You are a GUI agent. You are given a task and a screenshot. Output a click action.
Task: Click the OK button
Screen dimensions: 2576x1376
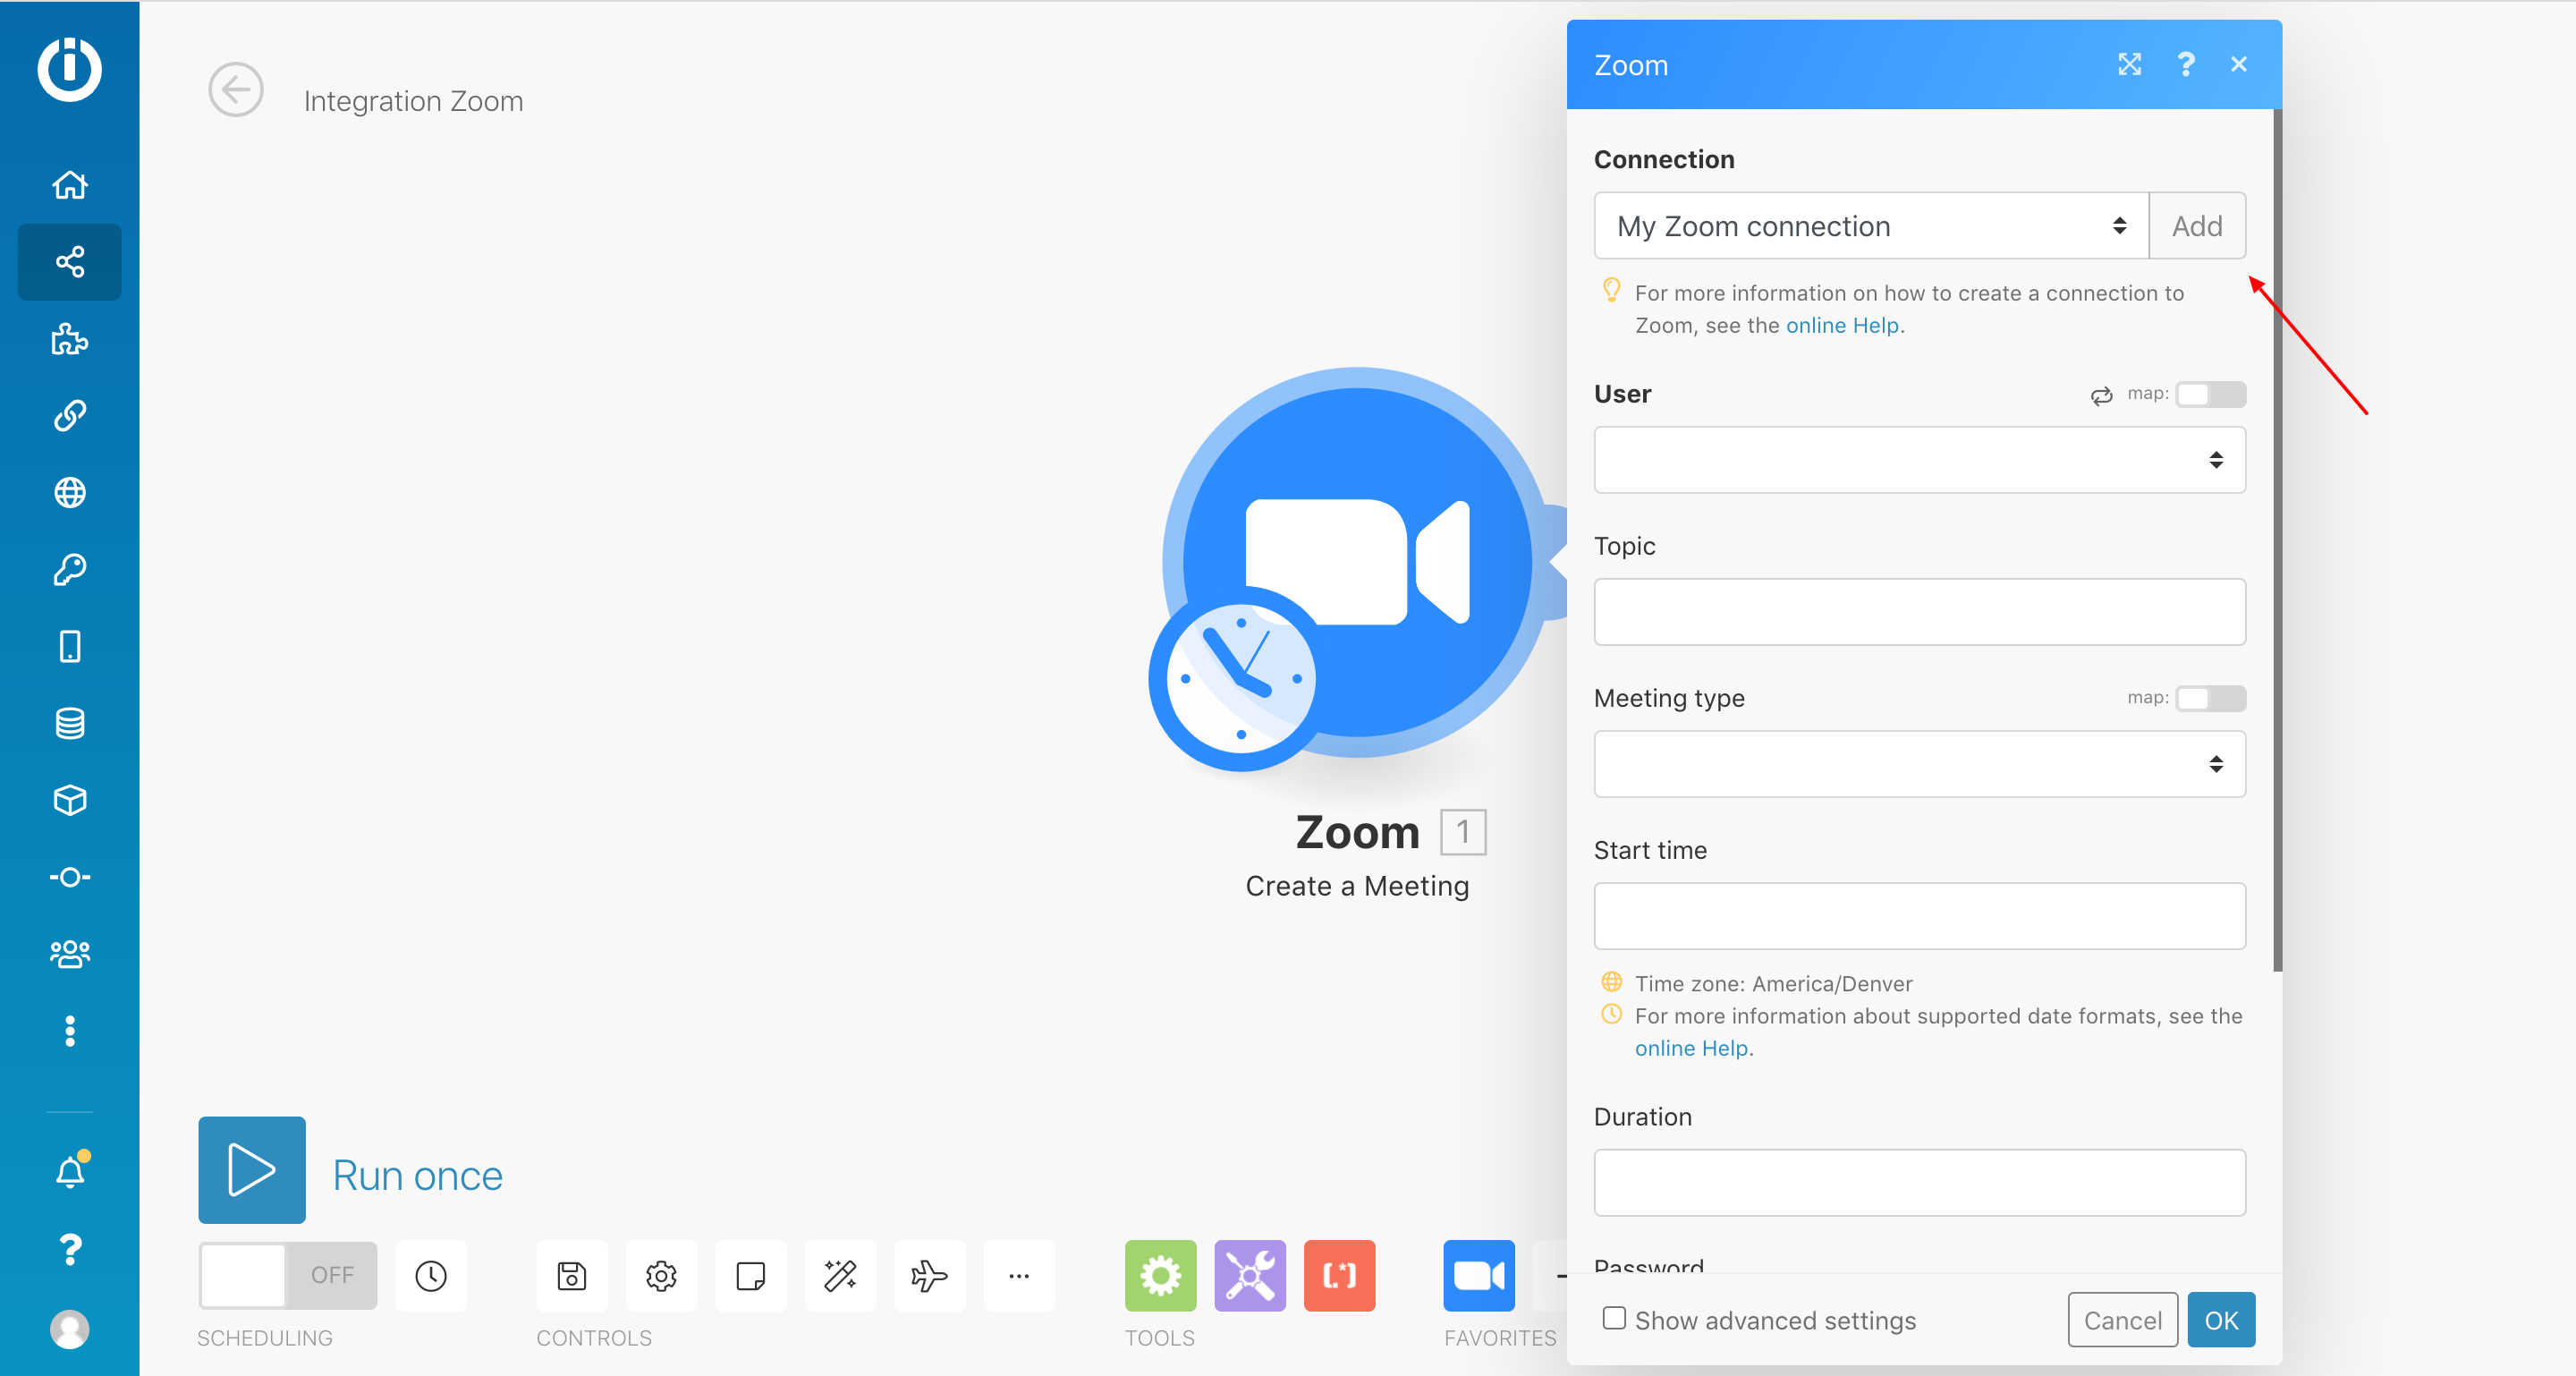tap(2219, 1320)
